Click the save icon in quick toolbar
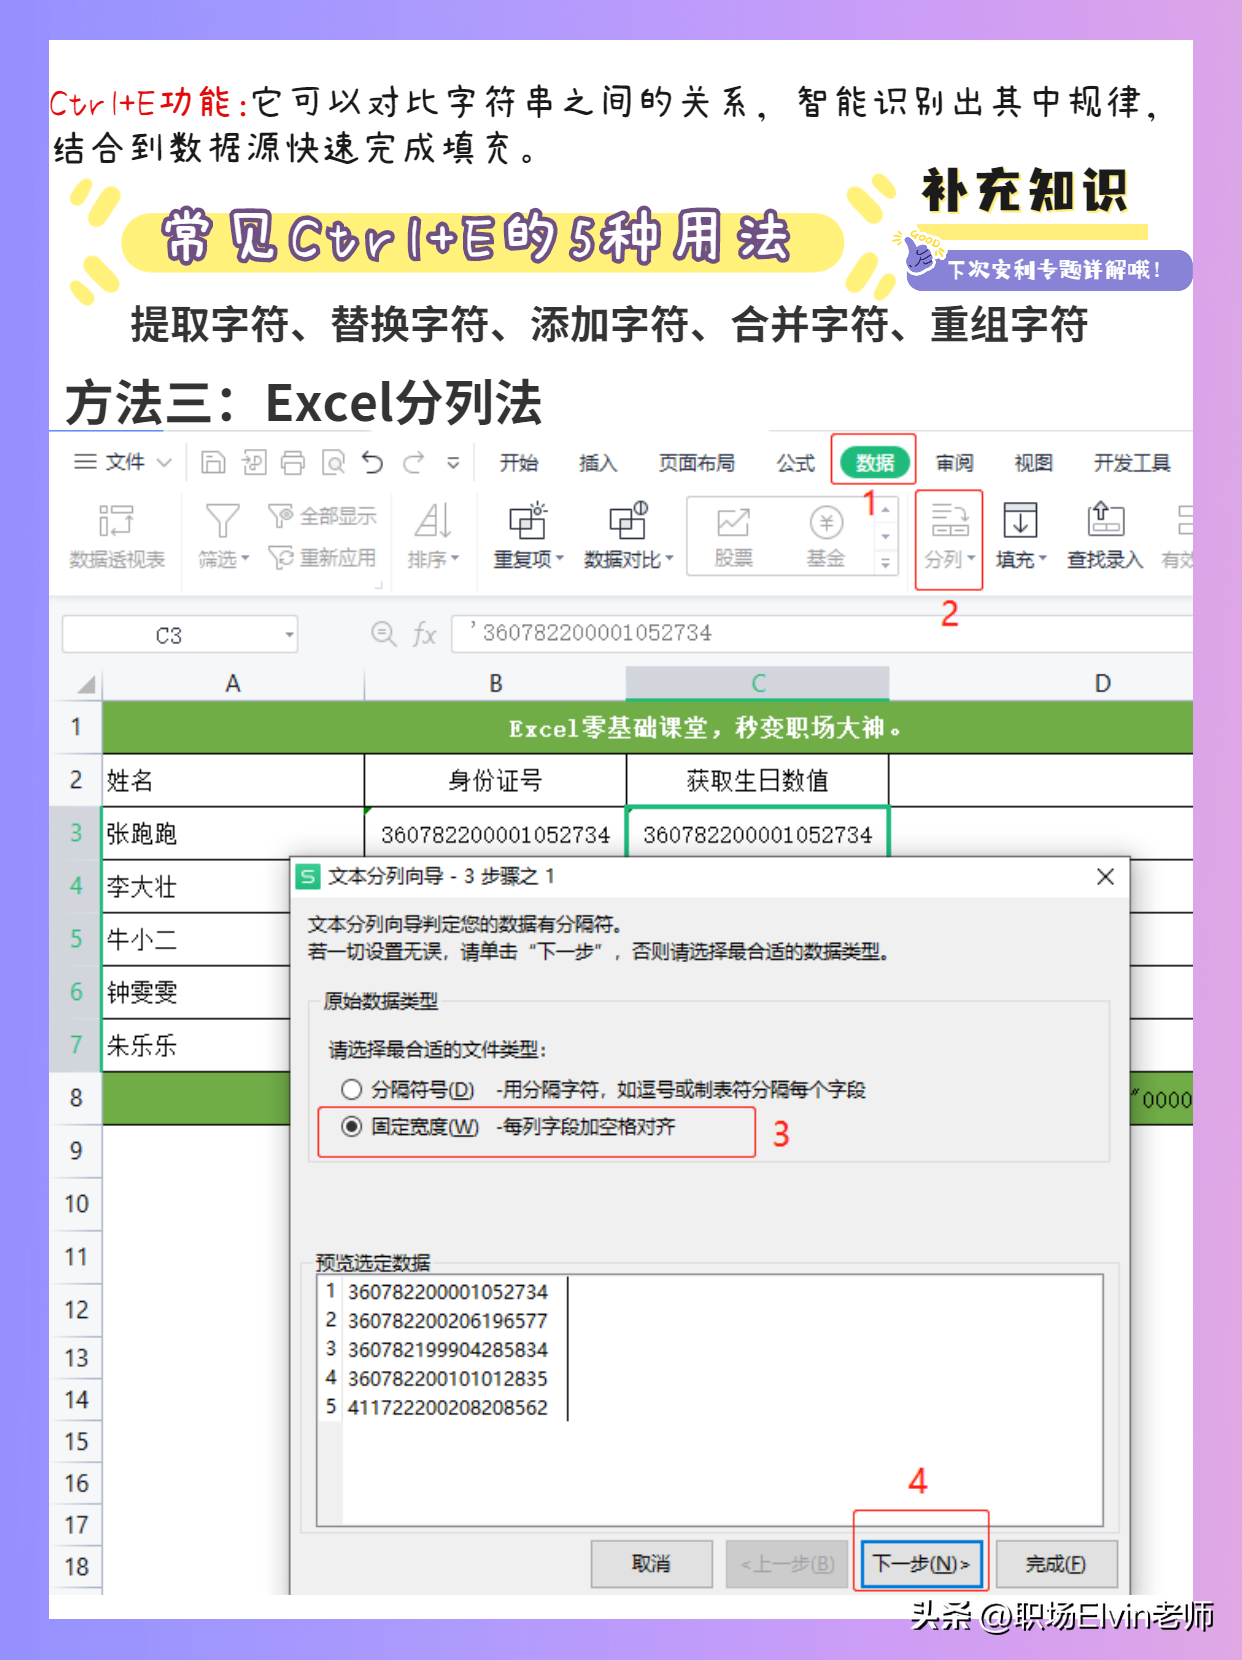Screen dimensions: 1242x1660 [x=213, y=462]
